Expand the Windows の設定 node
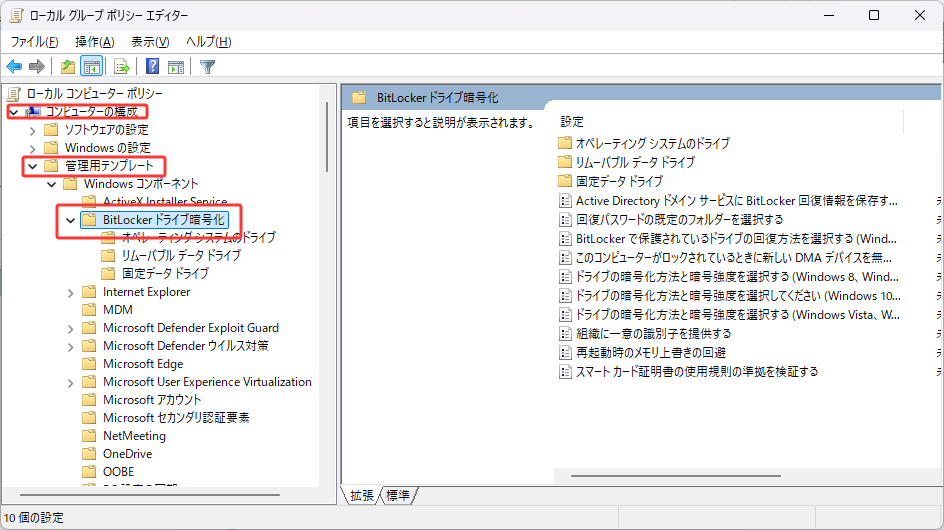The width and height of the screenshot is (944, 530). (33, 148)
